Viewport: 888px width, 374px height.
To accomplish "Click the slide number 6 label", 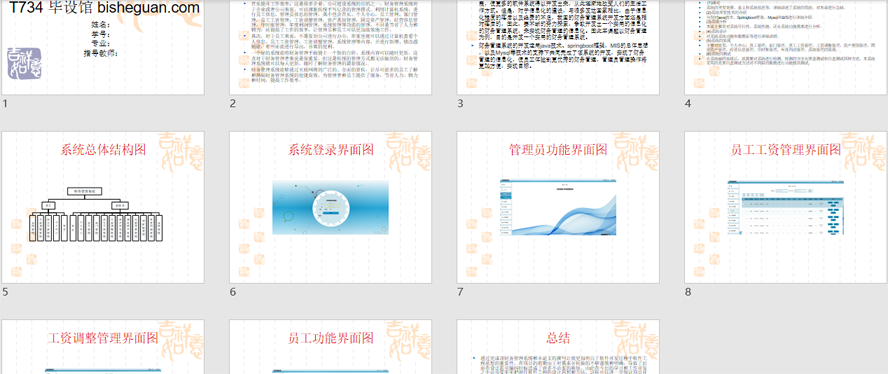I will point(233,292).
